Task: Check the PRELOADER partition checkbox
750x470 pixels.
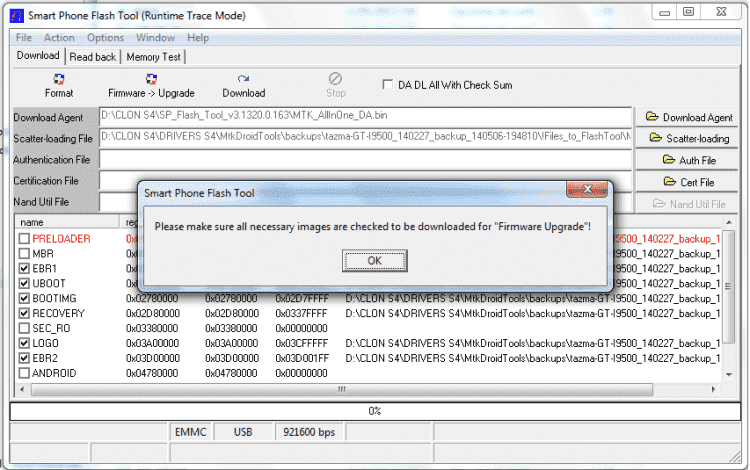Action: pyautogui.click(x=24, y=239)
